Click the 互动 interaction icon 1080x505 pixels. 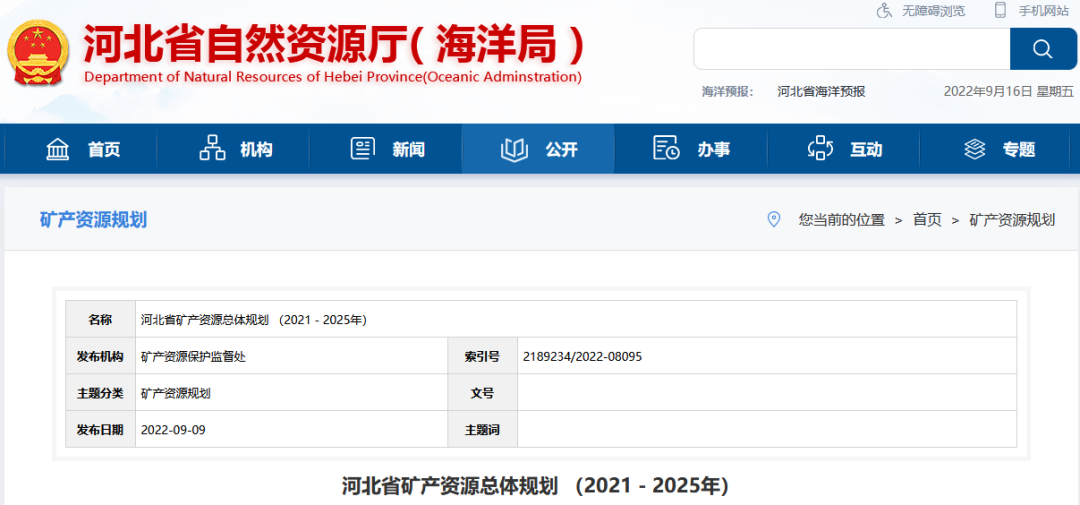coord(820,149)
